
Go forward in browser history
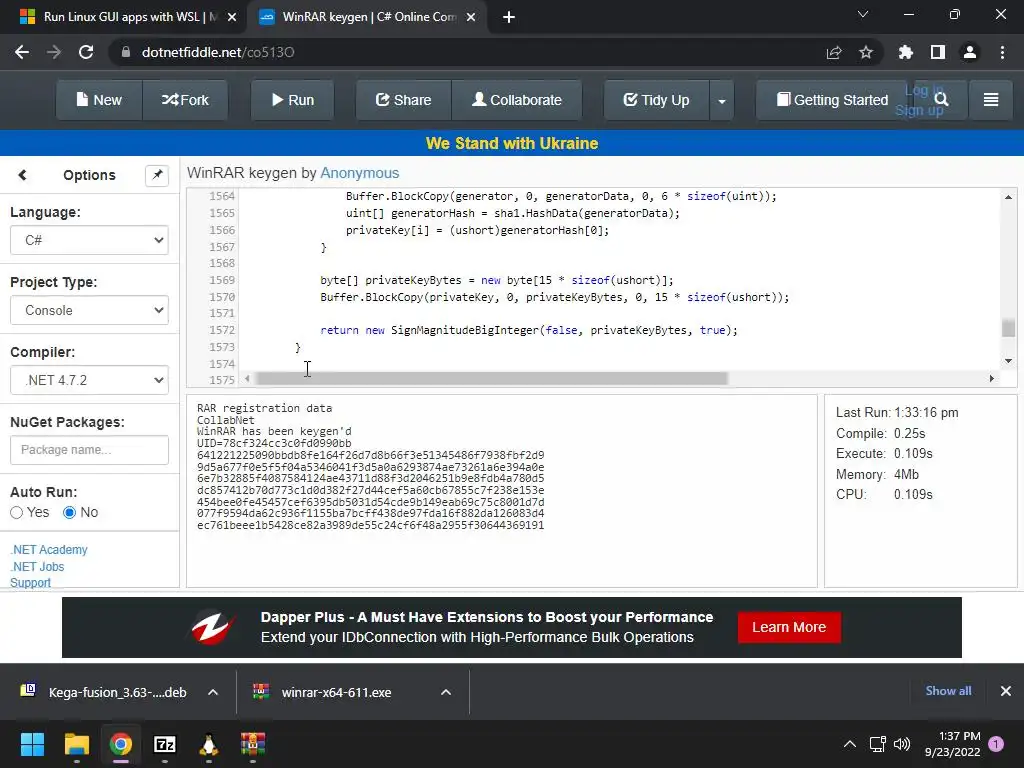tap(54, 52)
